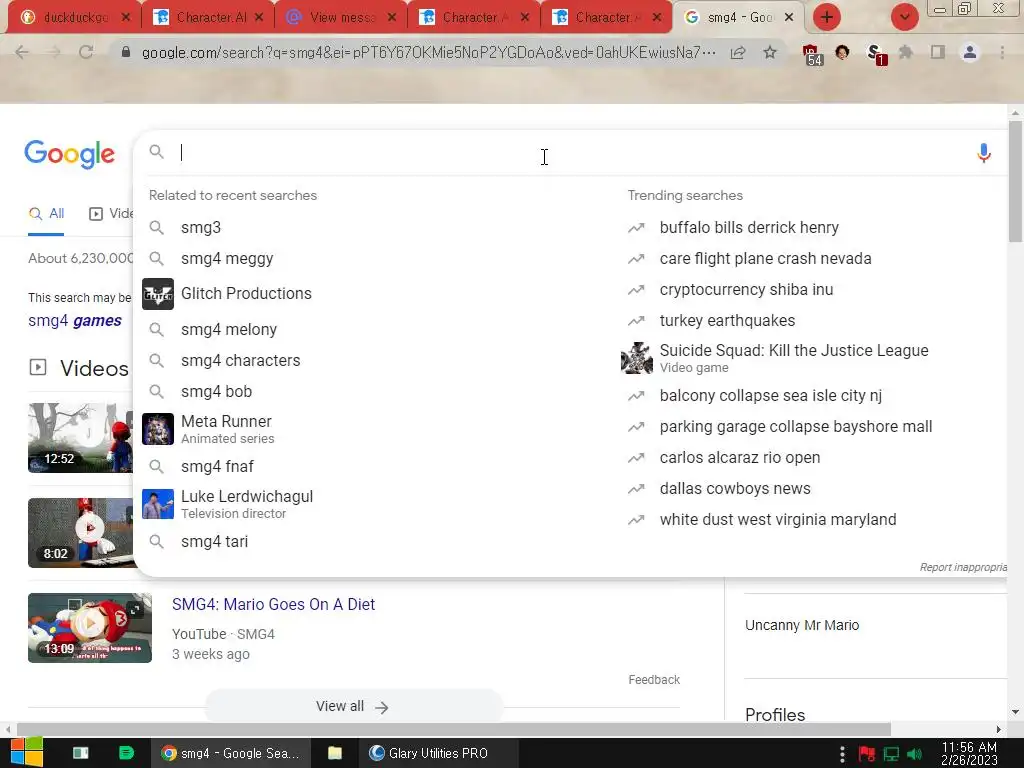Click the browser back arrow
Viewport: 1024px width, 768px height.
[22, 52]
